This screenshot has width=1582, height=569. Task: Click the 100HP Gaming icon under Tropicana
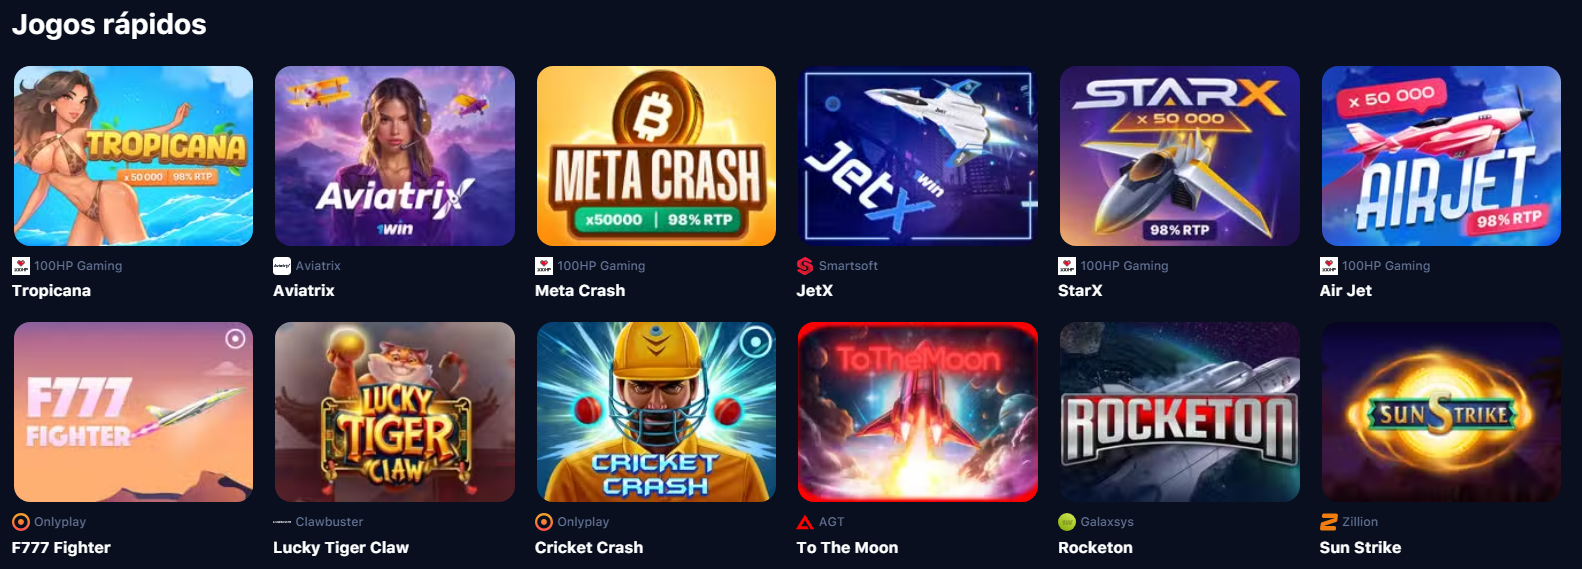20,266
